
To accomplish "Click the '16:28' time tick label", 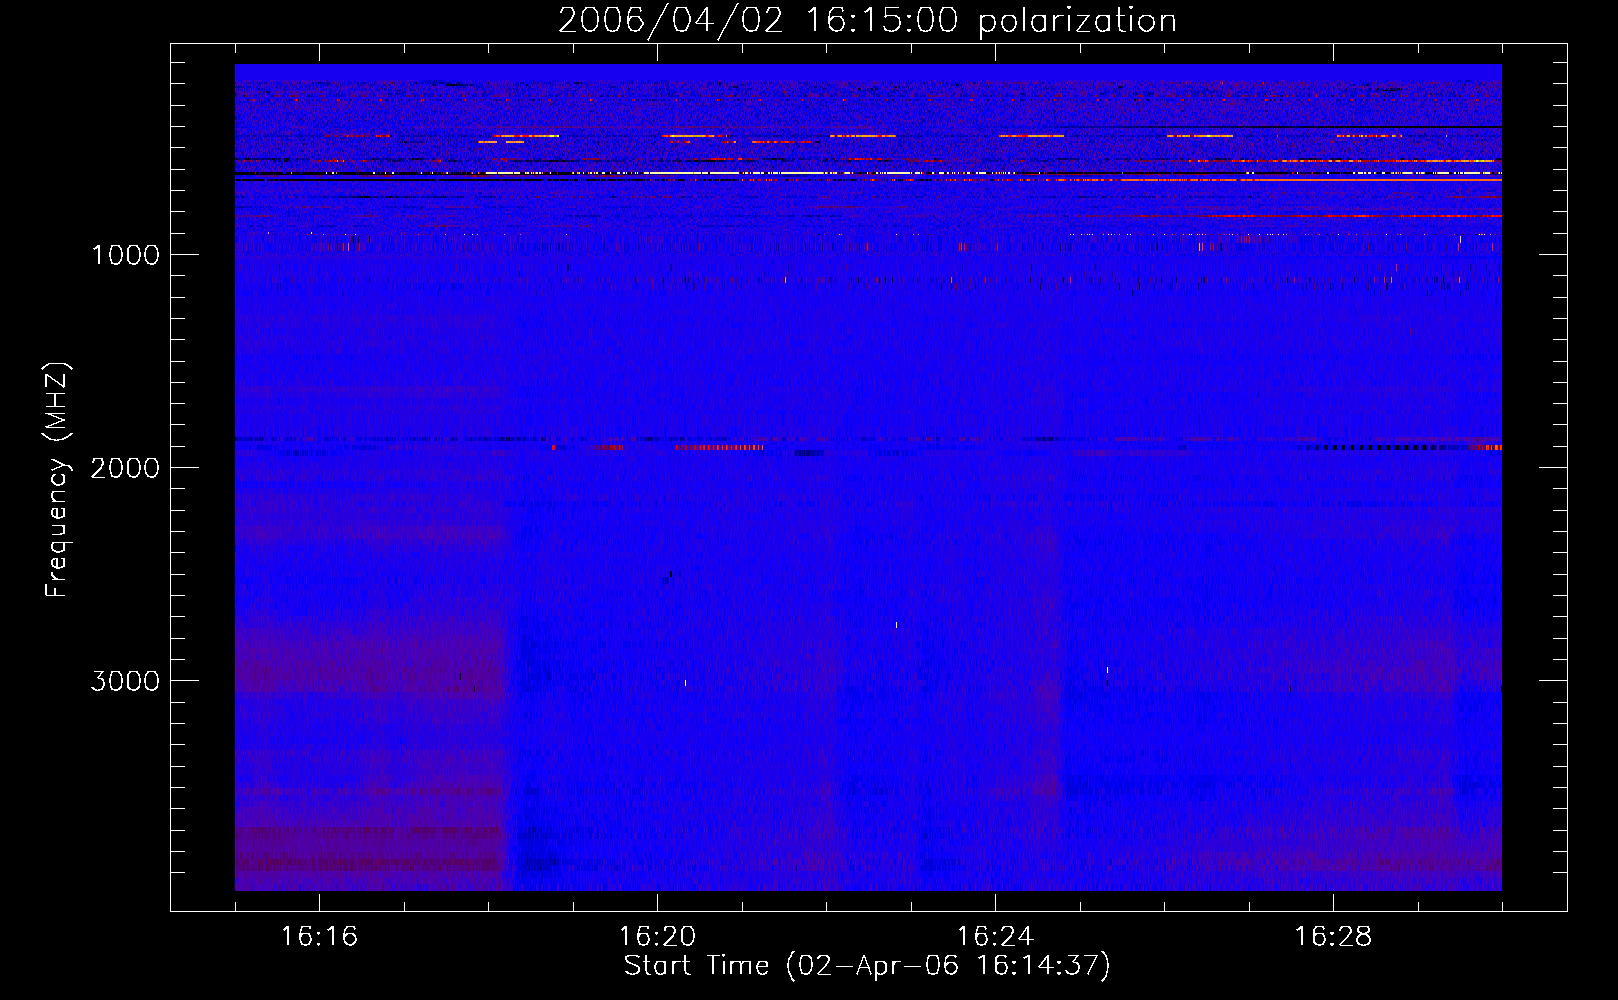I will click(x=1333, y=937).
